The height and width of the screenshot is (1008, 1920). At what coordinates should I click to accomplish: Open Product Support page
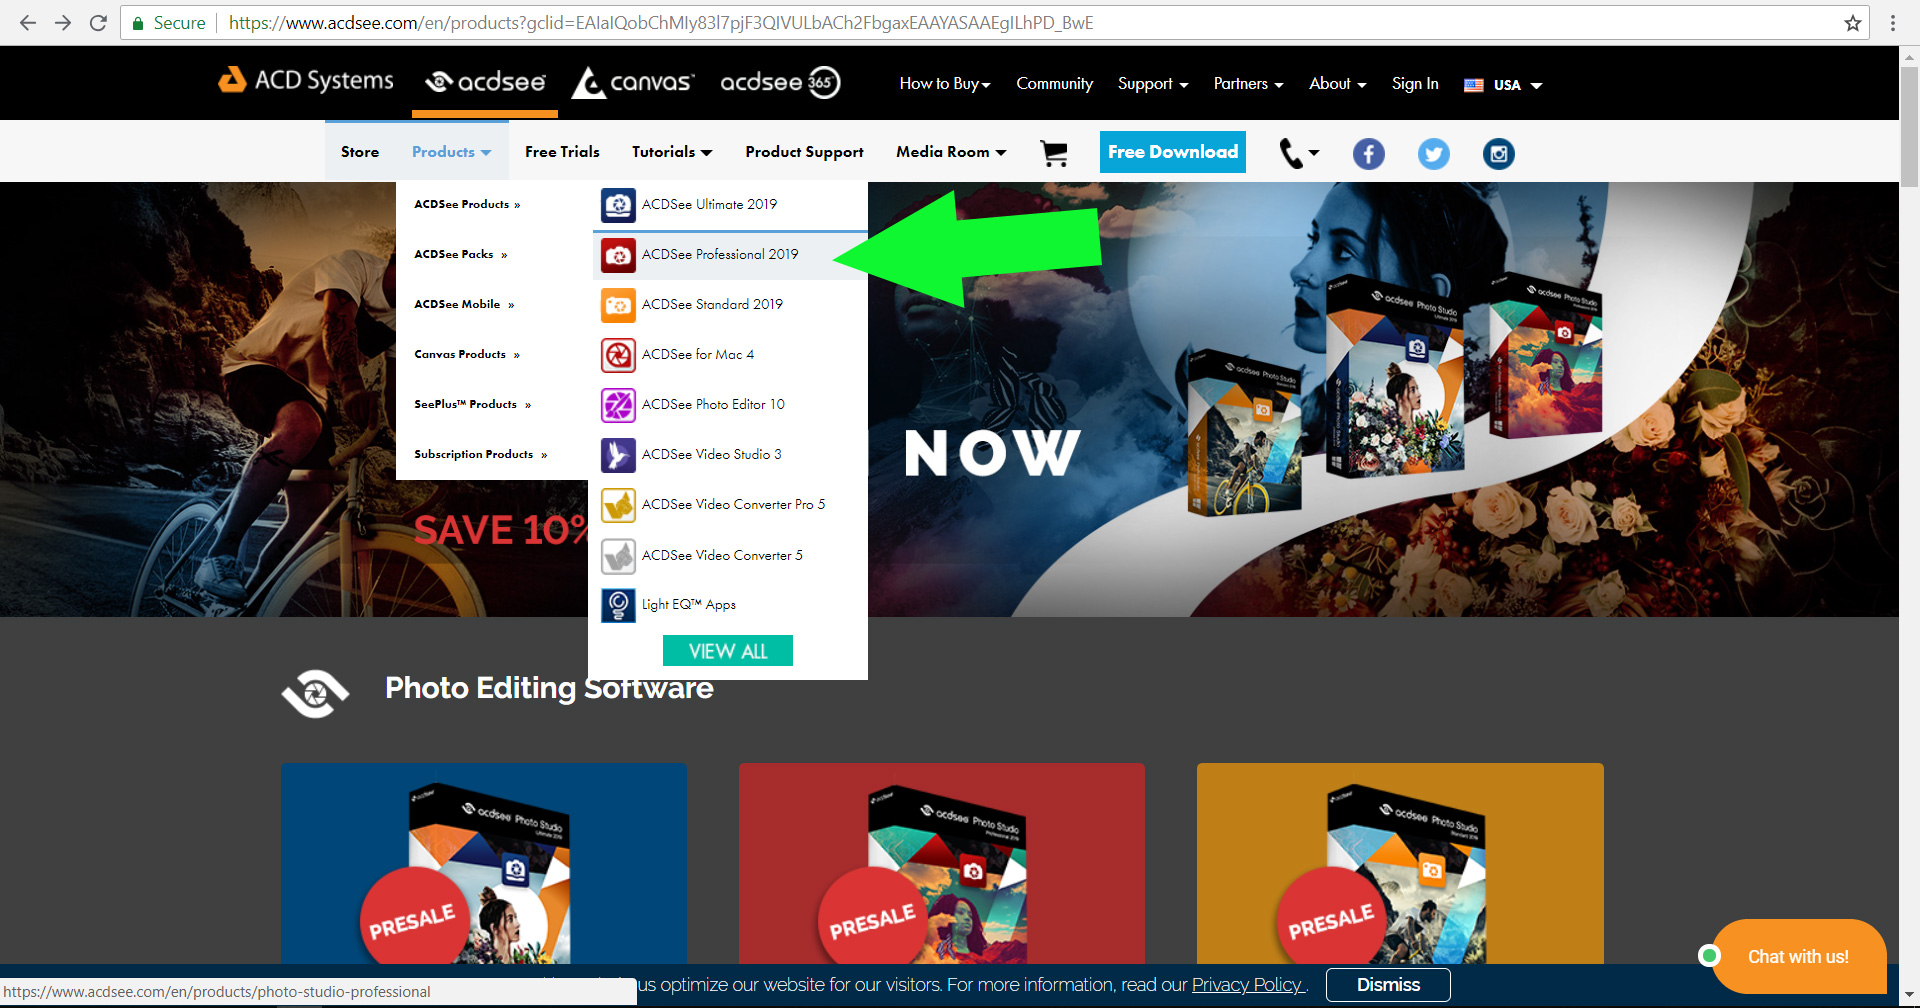(804, 152)
